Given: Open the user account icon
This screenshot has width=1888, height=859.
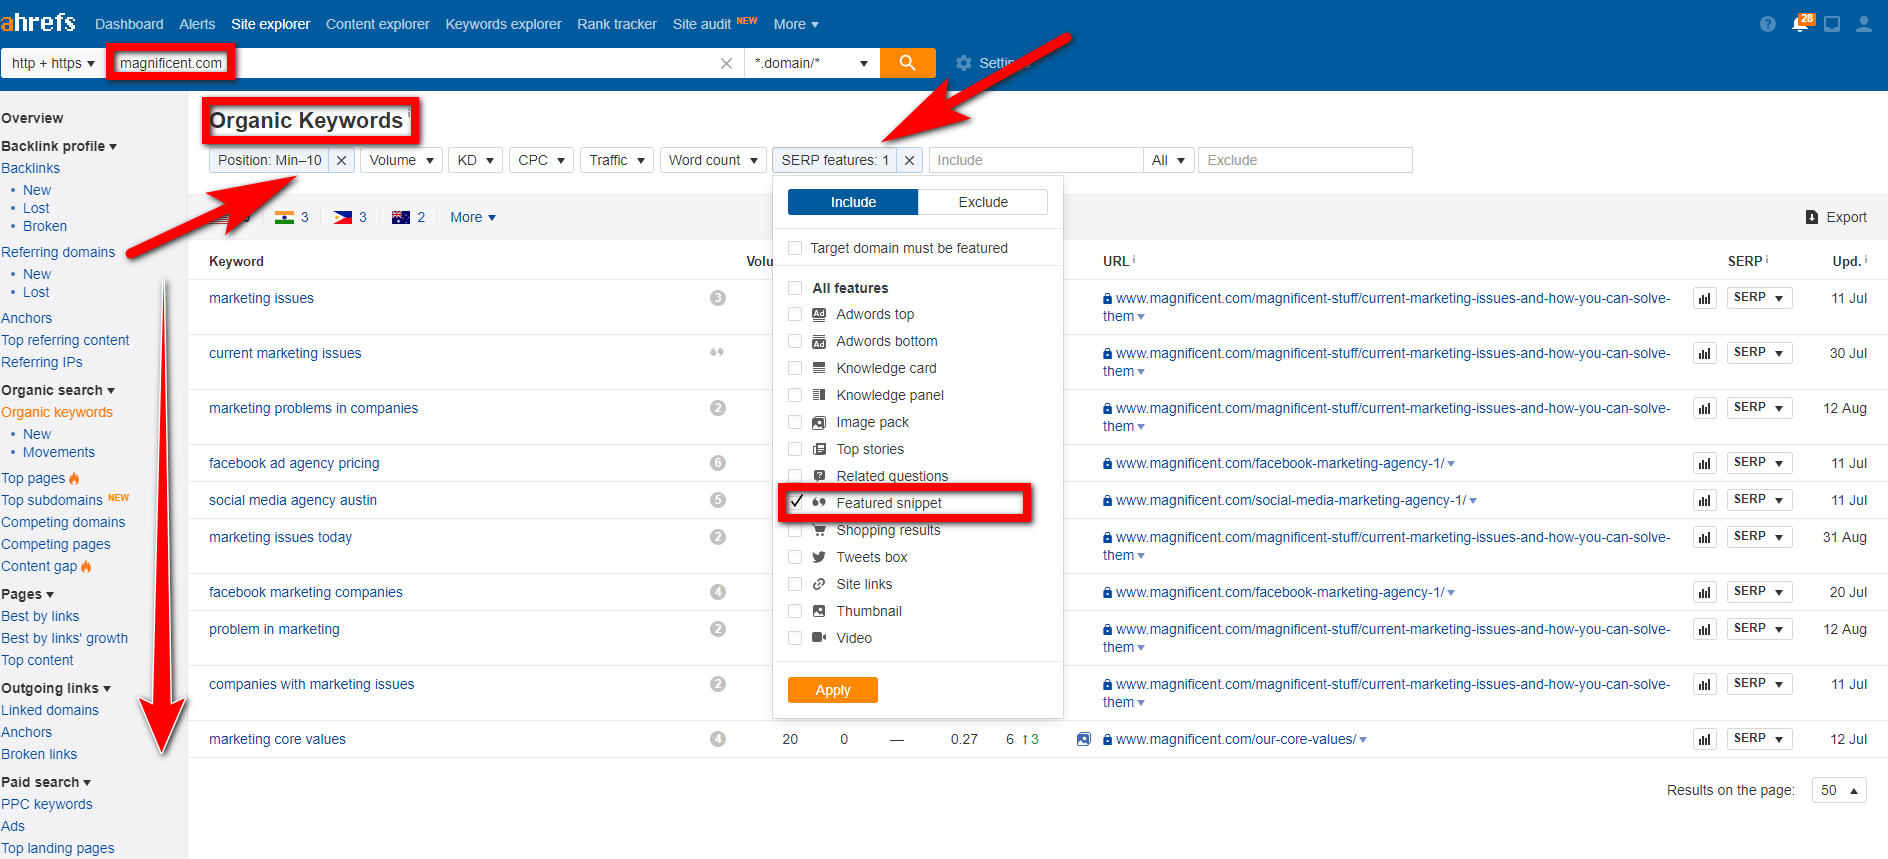Looking at the screenshot, I should (1864, 24).
